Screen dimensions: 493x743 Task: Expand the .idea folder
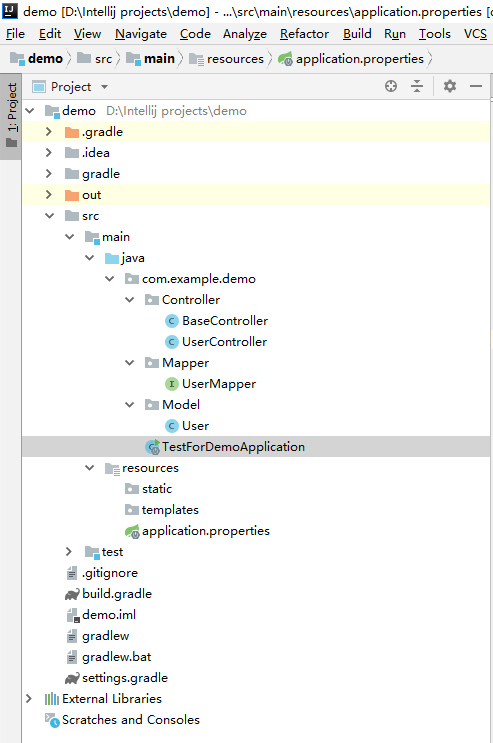[x=48, y=153]
